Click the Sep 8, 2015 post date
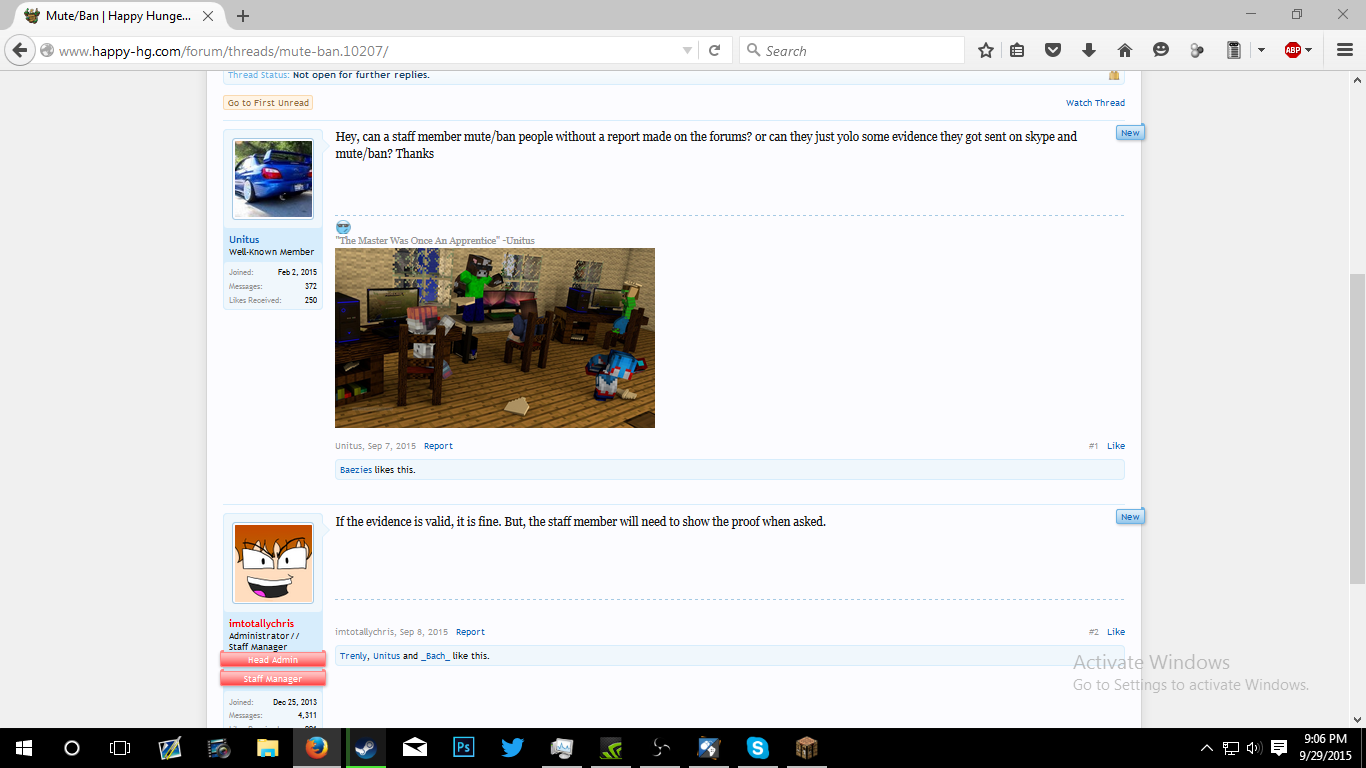 coord(424,632)
